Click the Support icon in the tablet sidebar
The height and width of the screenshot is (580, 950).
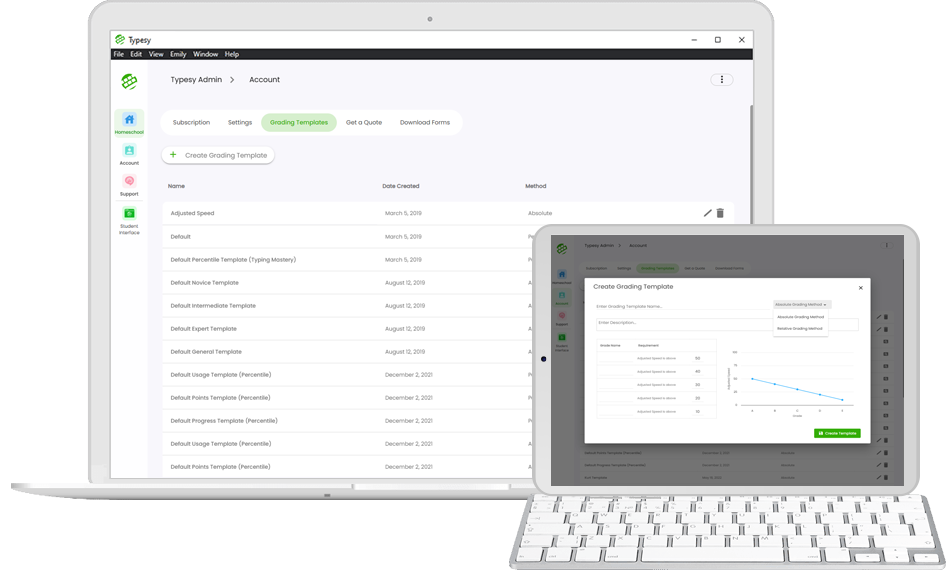coord(562,318)
